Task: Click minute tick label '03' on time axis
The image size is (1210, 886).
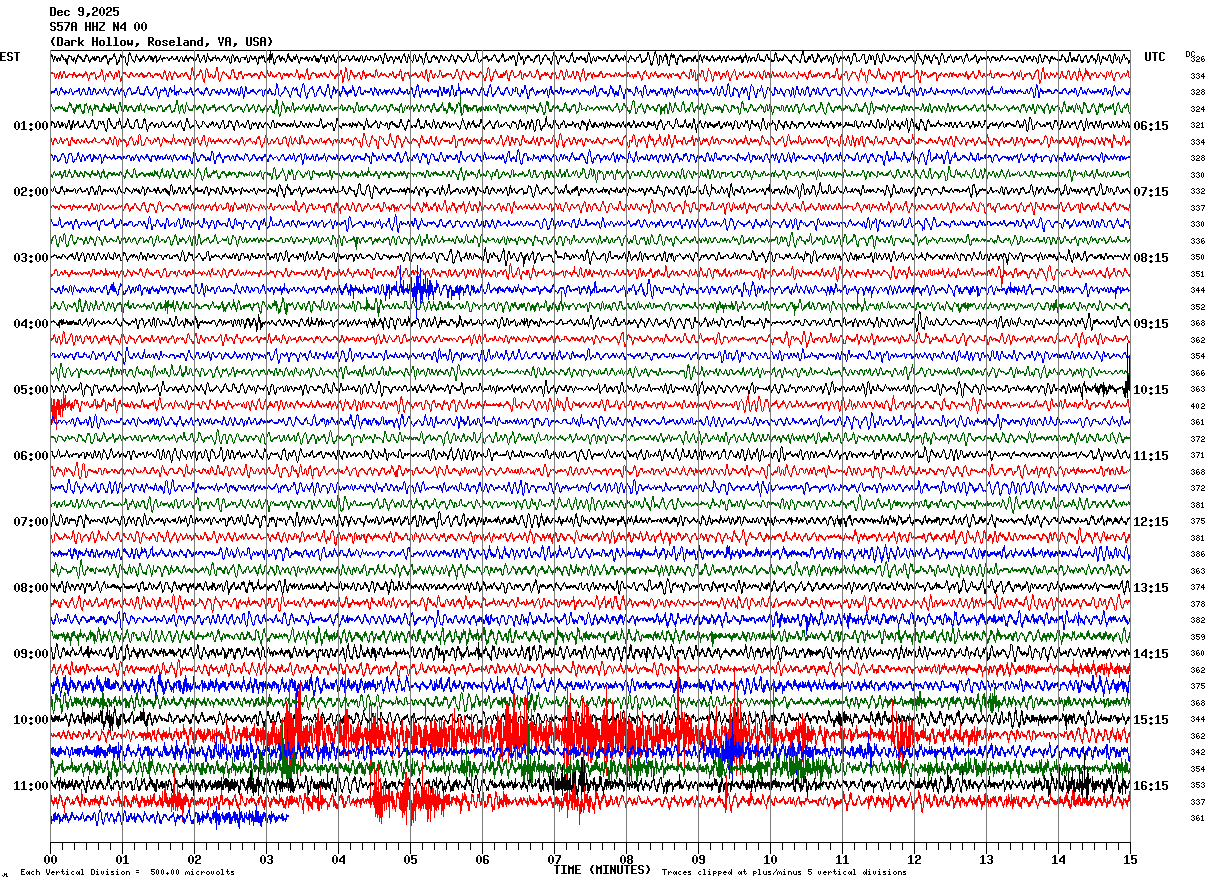Action: coord(266,860)
